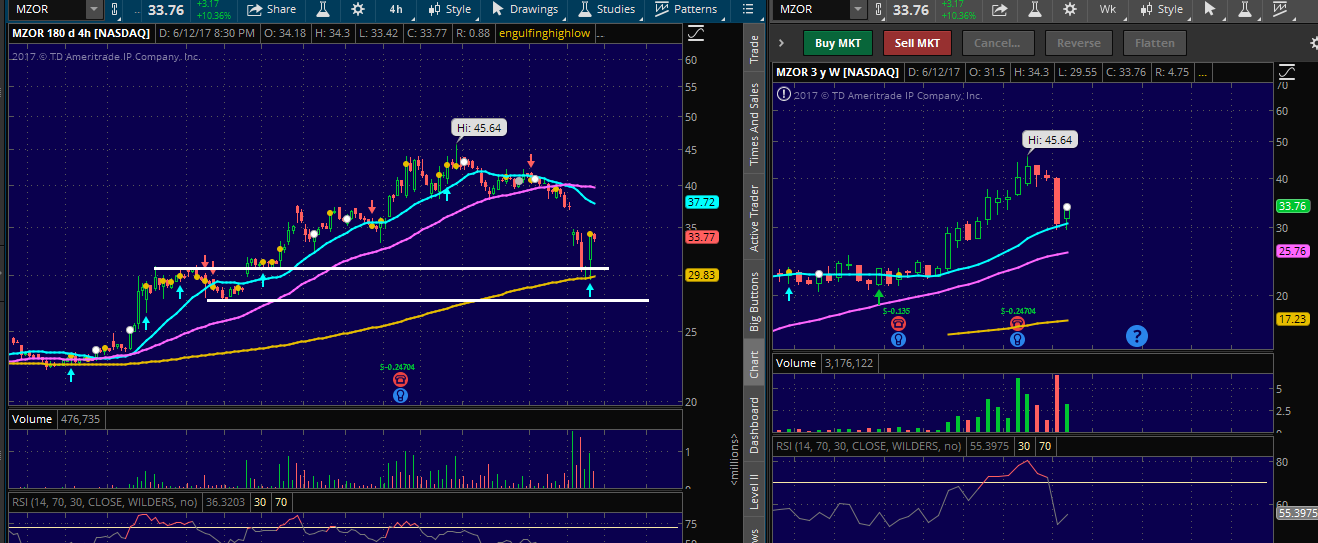Click left chart price scale icon
The width and height of the screenshot is (1318, 543).
[x=697, y=34]
